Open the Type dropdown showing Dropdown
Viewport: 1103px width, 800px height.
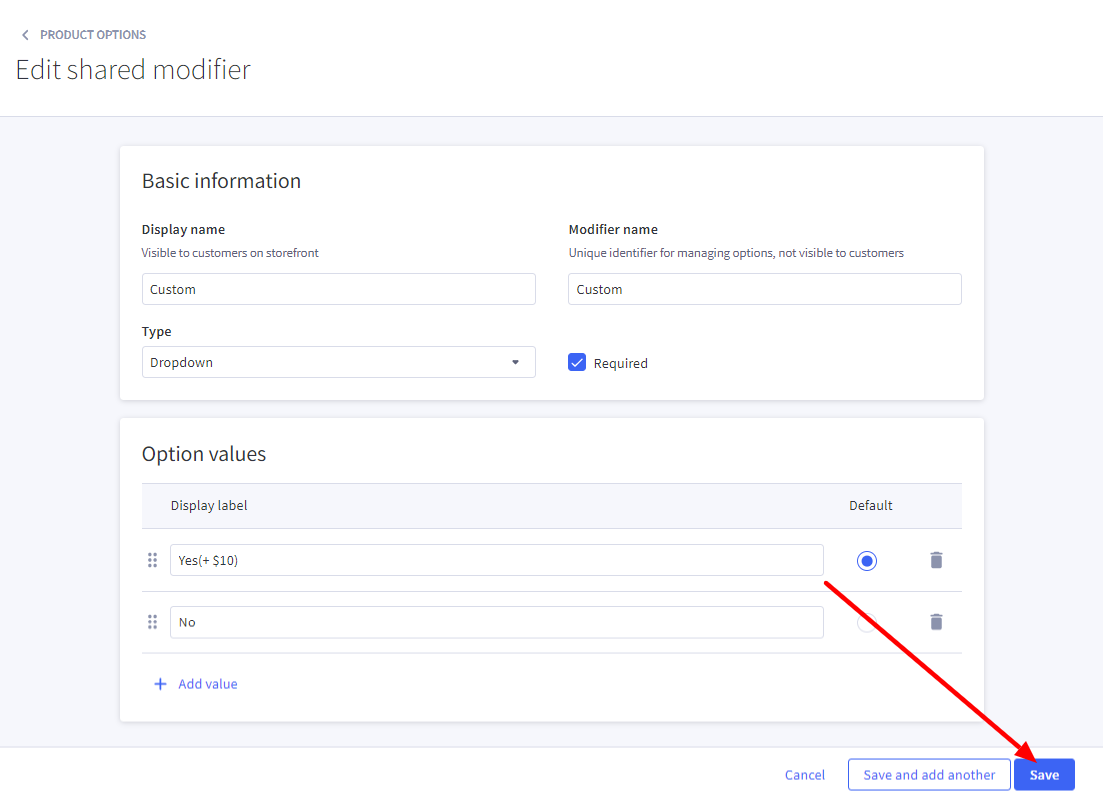pyautogui.click(x=338, y=362)
